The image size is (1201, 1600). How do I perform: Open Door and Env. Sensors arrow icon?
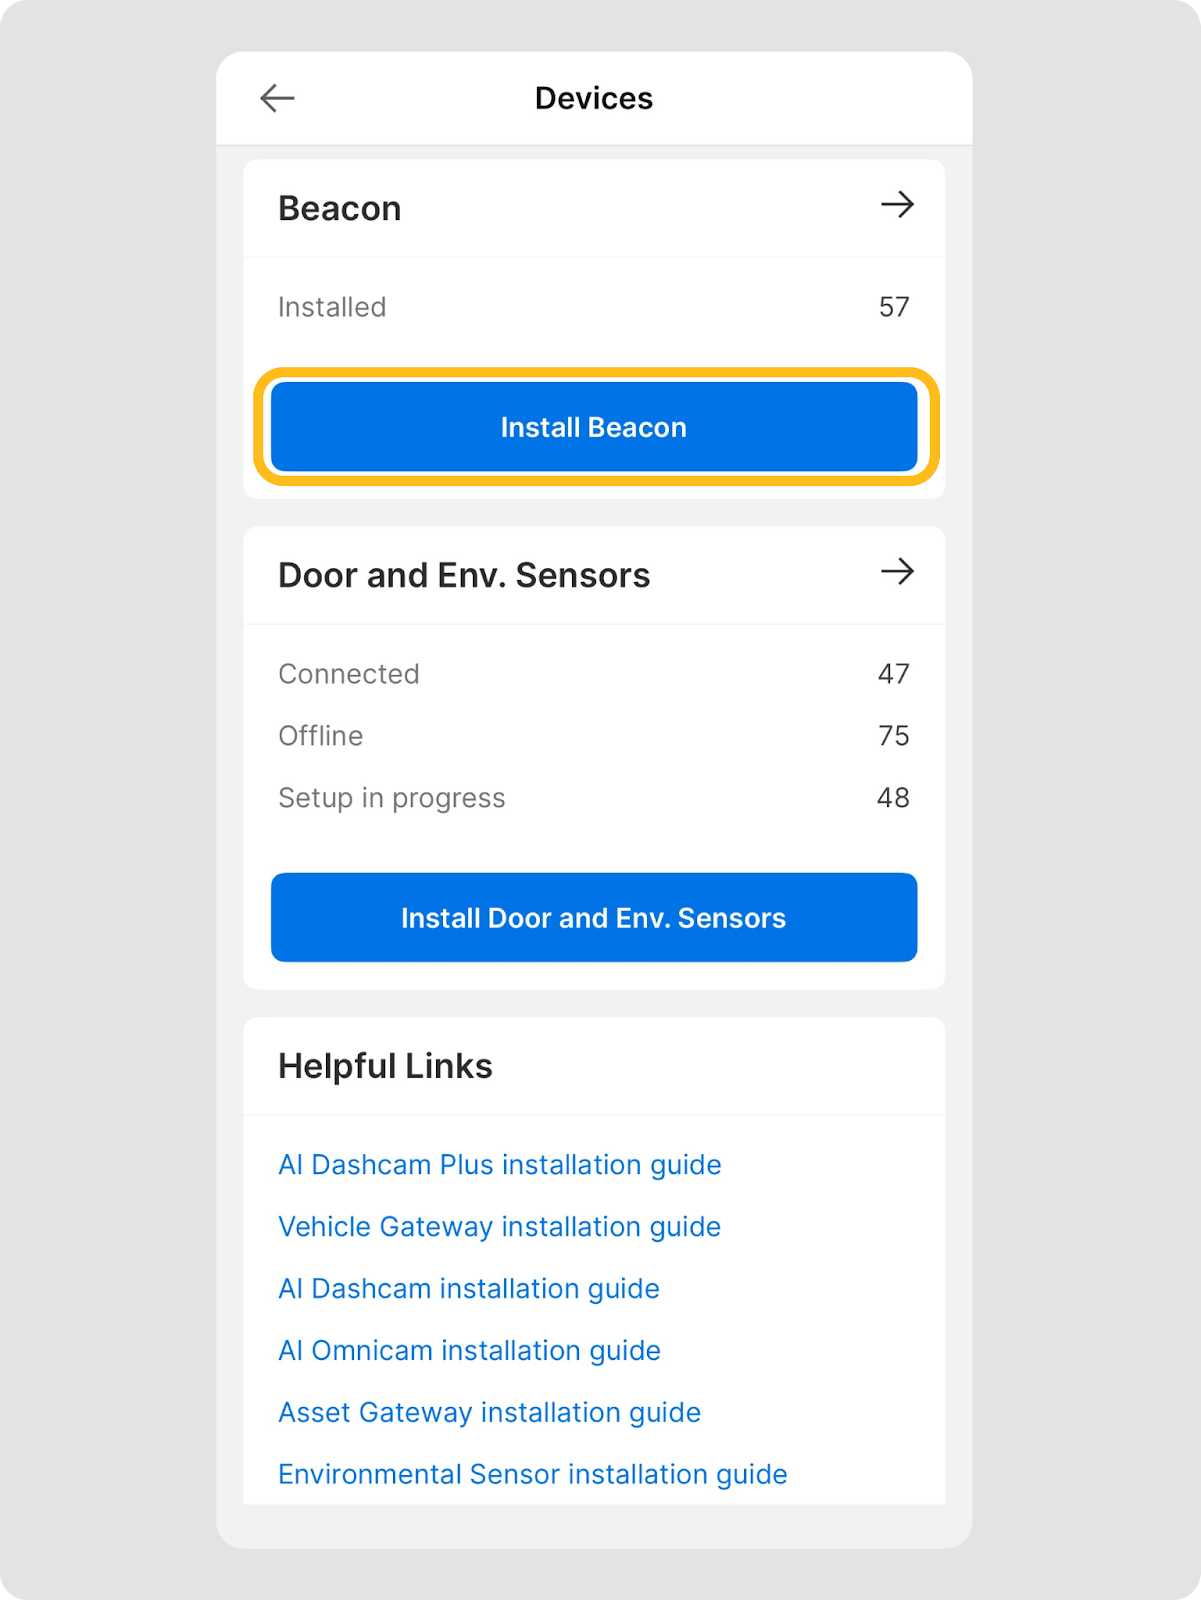897,572
